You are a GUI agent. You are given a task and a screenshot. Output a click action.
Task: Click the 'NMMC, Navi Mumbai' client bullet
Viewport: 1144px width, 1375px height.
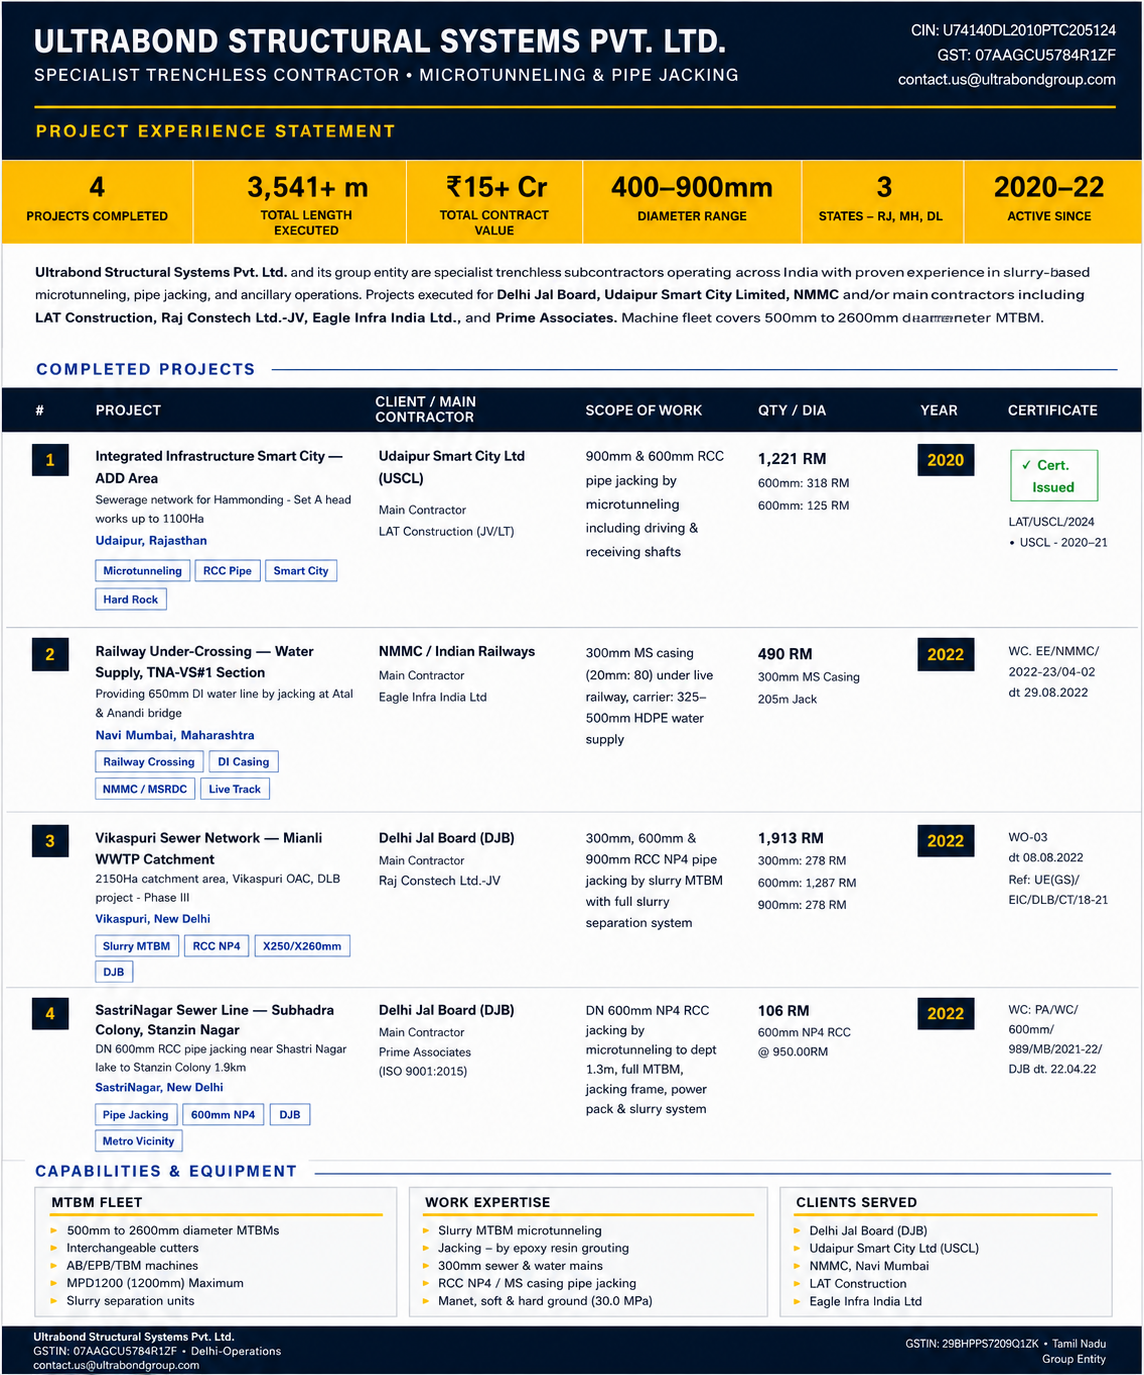coord(869,1266)
